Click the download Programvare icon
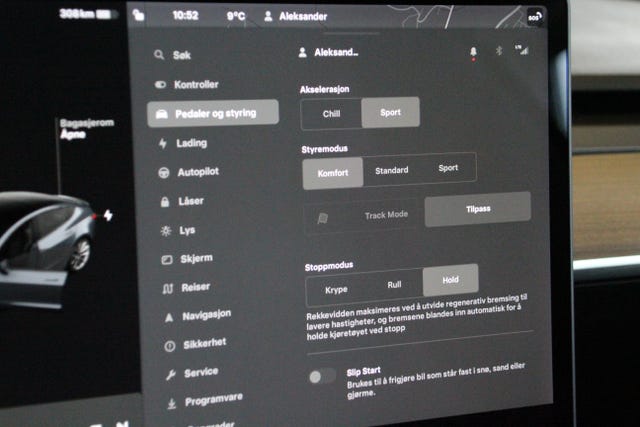 (172, 404)
